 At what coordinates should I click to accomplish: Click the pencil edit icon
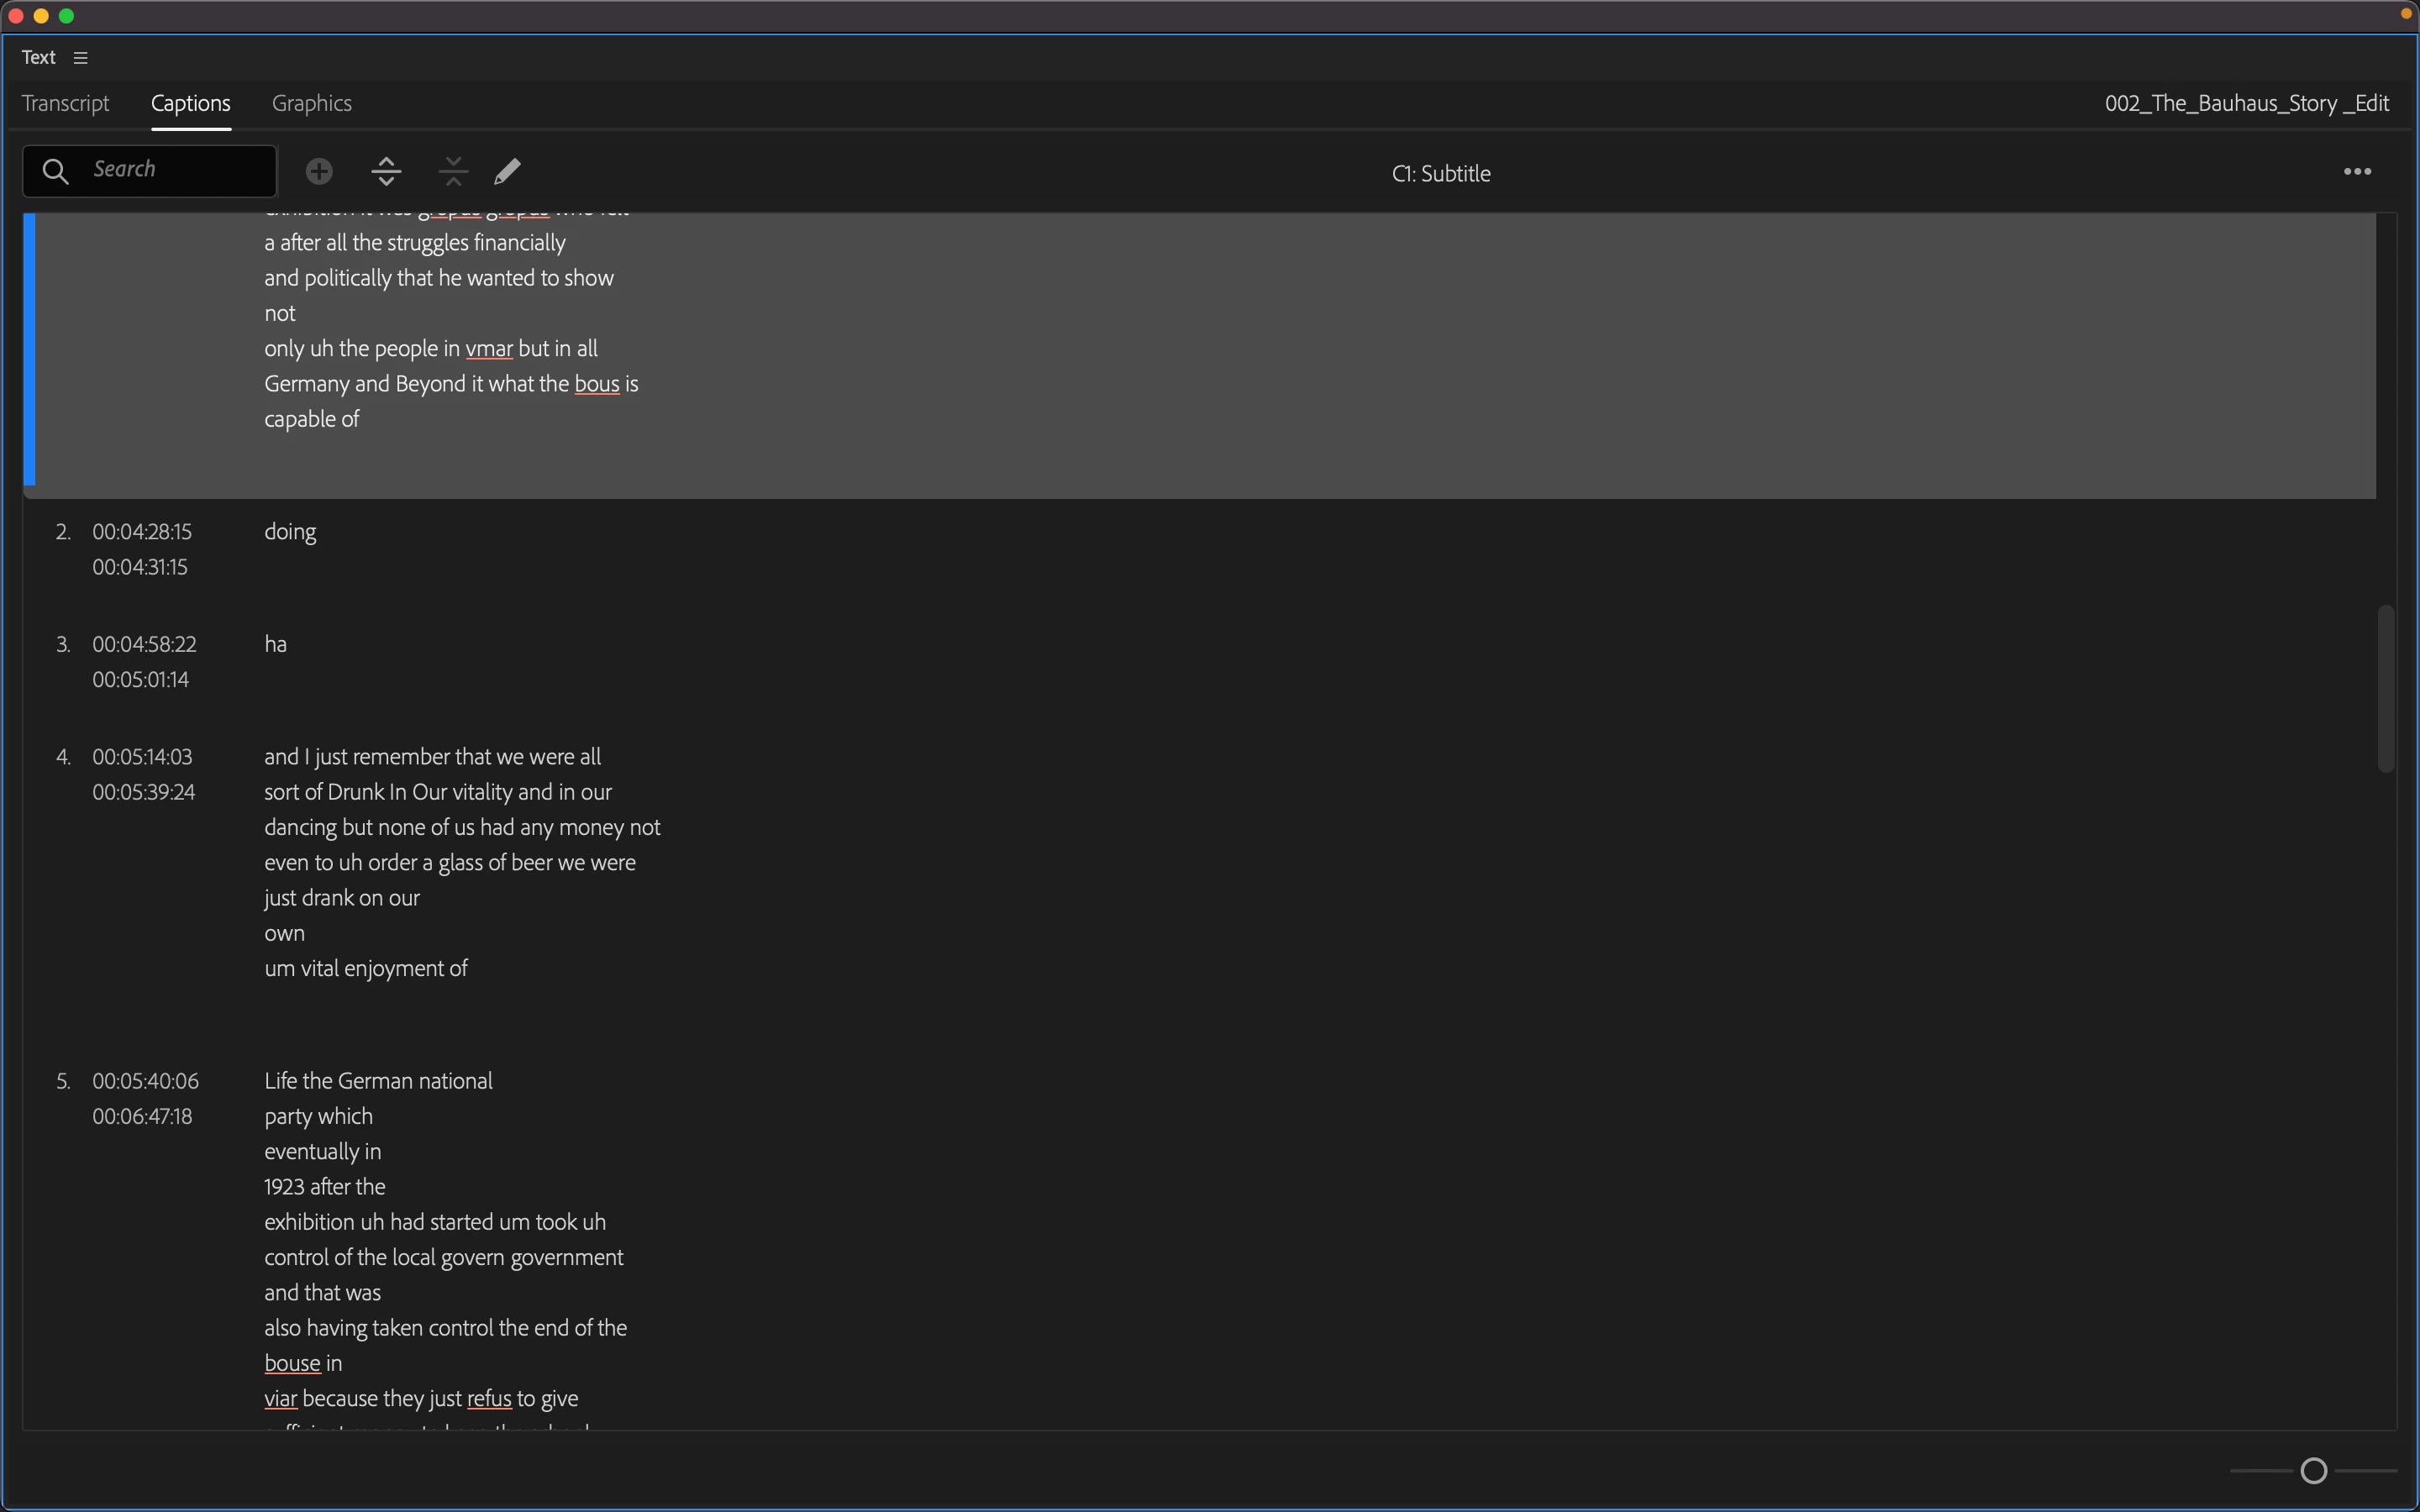coord(507,171)
